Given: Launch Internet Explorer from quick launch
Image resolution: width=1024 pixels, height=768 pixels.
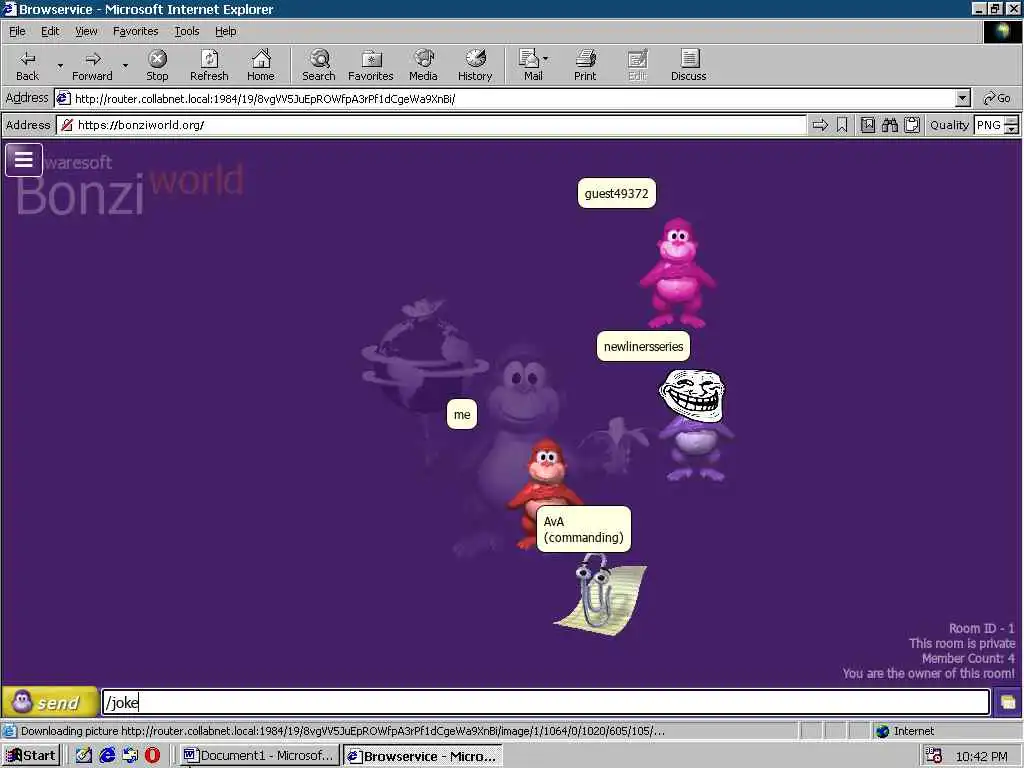Looking at the screenshot, I should coord(107,756).
